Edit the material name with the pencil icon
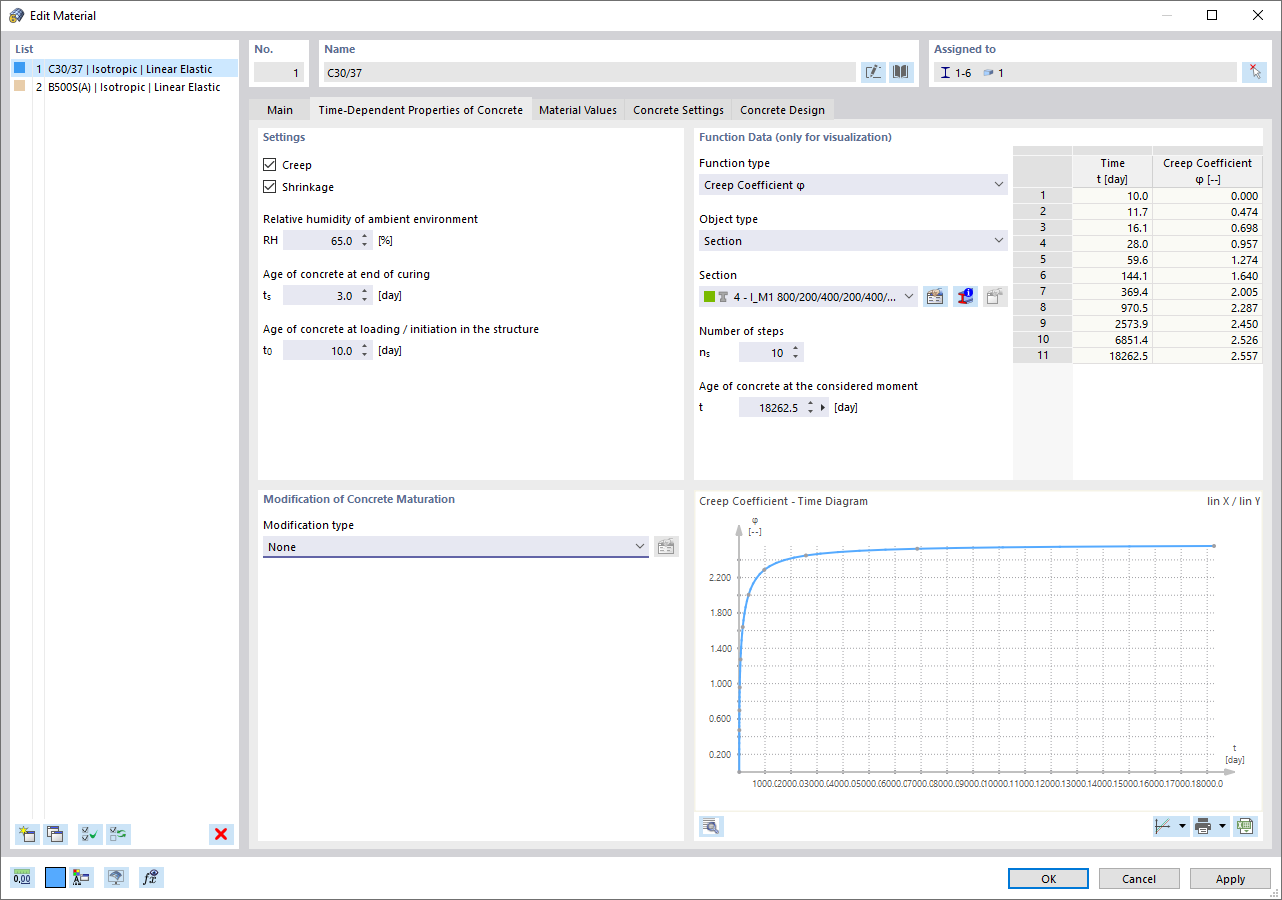Image resolution: width=1282 pixels, height=900 pixels. [x=873, y=72]
